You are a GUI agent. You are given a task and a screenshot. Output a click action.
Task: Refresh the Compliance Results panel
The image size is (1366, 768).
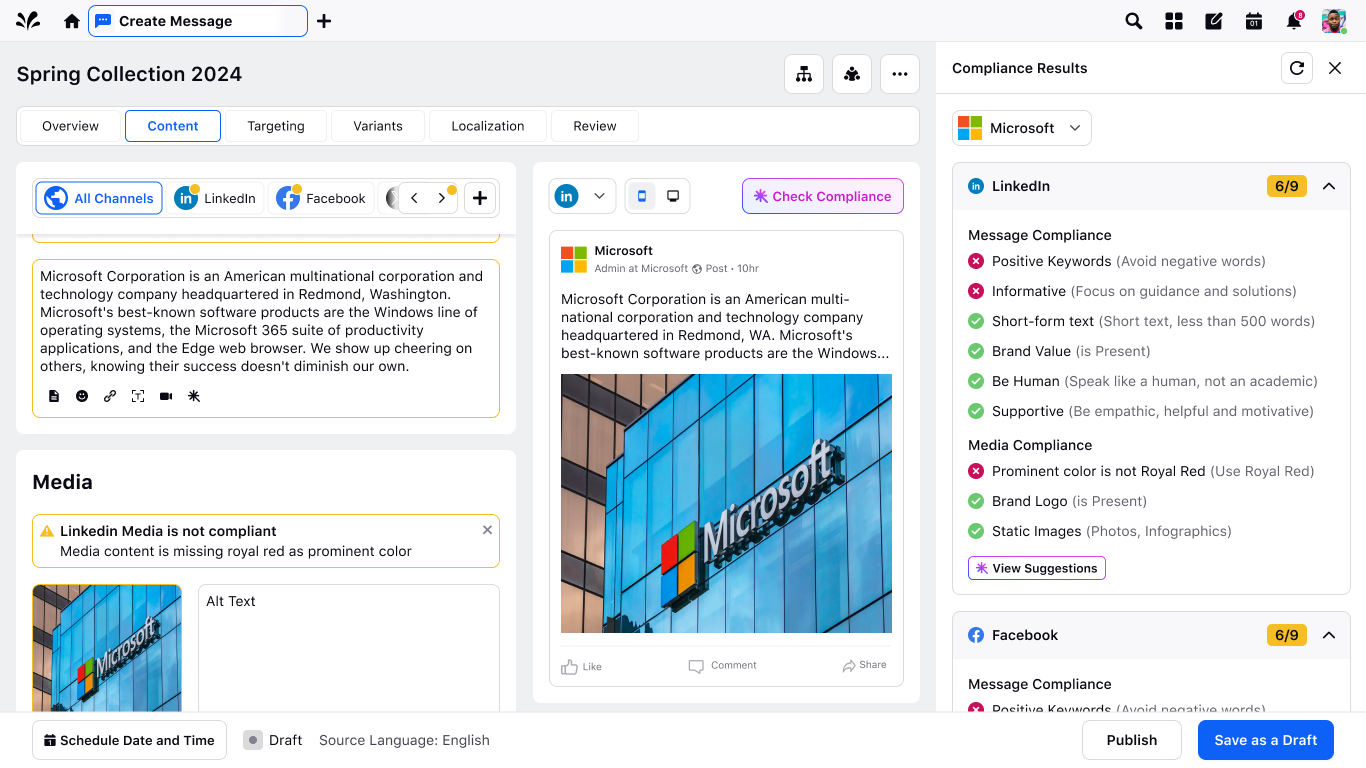pyautogui.click(x=1296, y=68)
